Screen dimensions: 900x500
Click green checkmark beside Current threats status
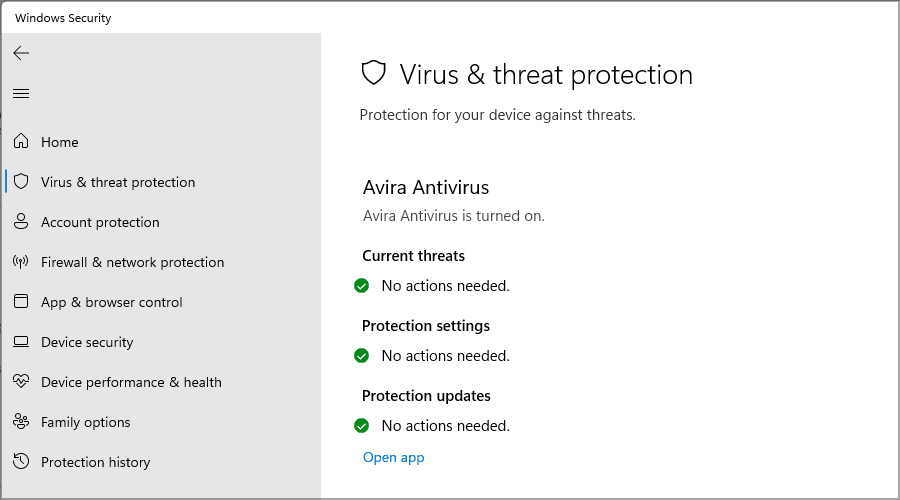362,286
